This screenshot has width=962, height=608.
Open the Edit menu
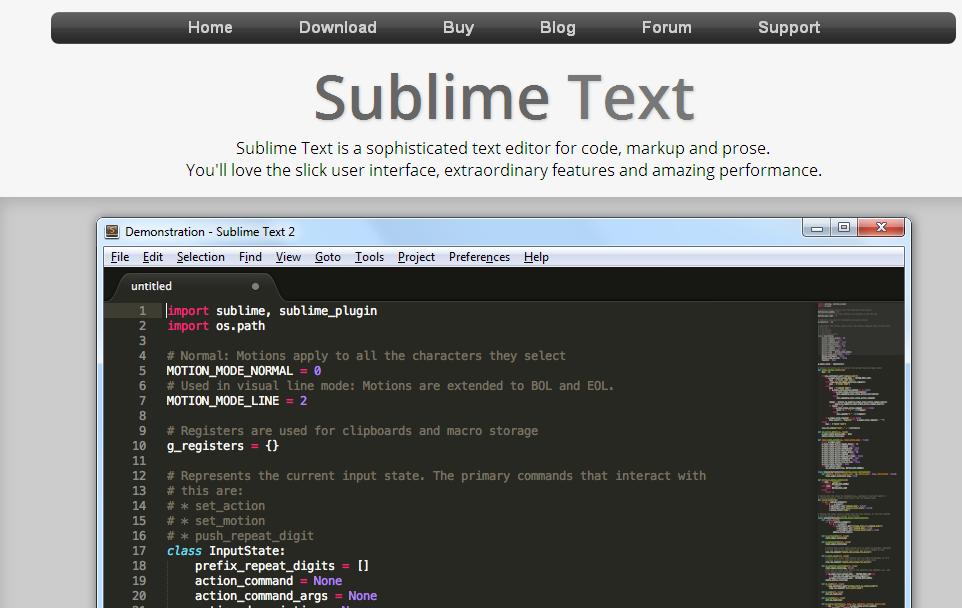[153, 257]
